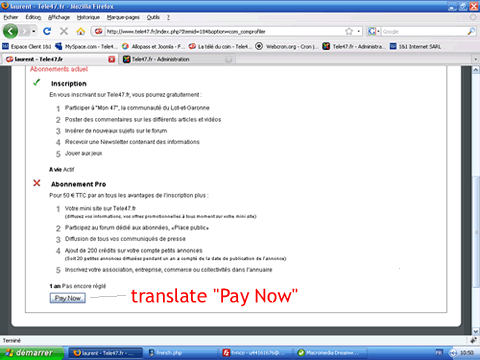Open the Webcron.org bookmark
This screenshot has height=360, width=480.
coord(287,46)
